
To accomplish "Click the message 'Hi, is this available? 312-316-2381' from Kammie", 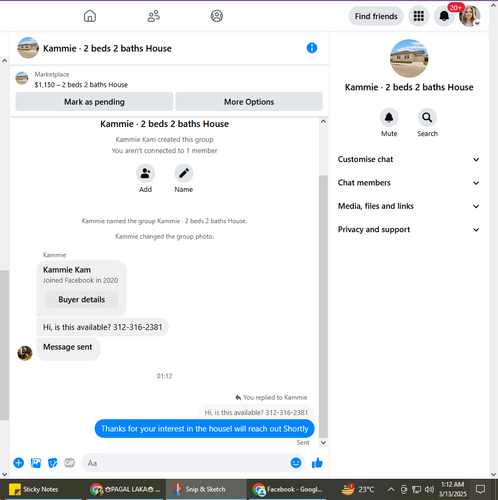I will click(103, 327).
